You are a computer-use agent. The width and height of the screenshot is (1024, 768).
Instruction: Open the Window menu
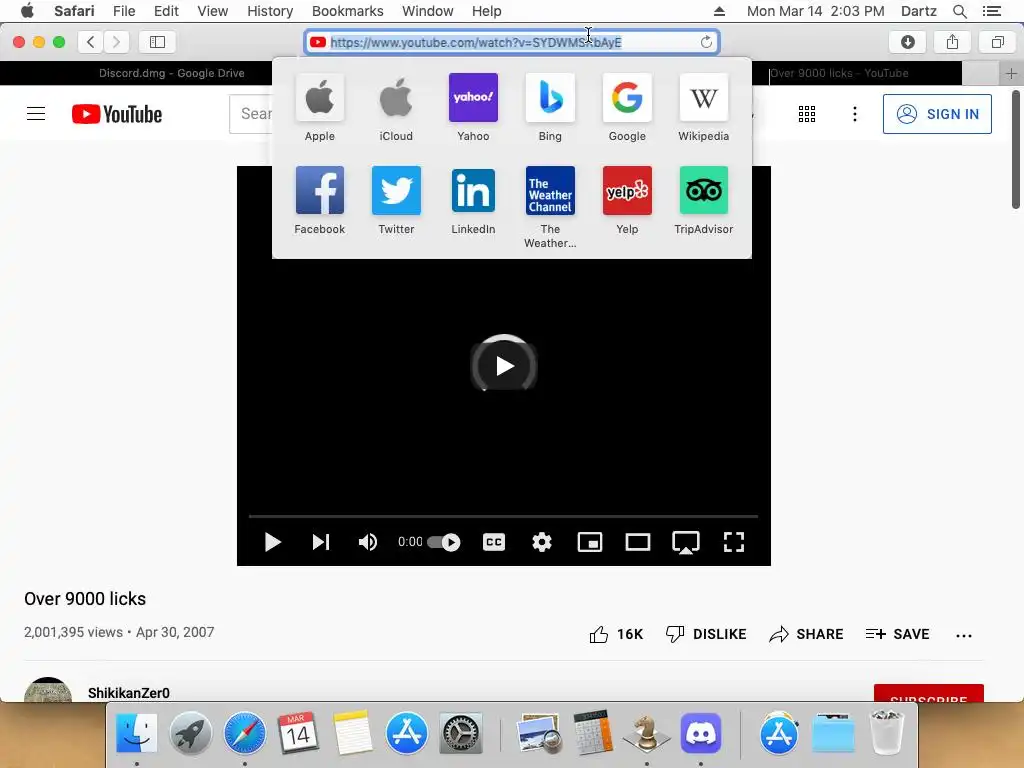pos(428,11)
